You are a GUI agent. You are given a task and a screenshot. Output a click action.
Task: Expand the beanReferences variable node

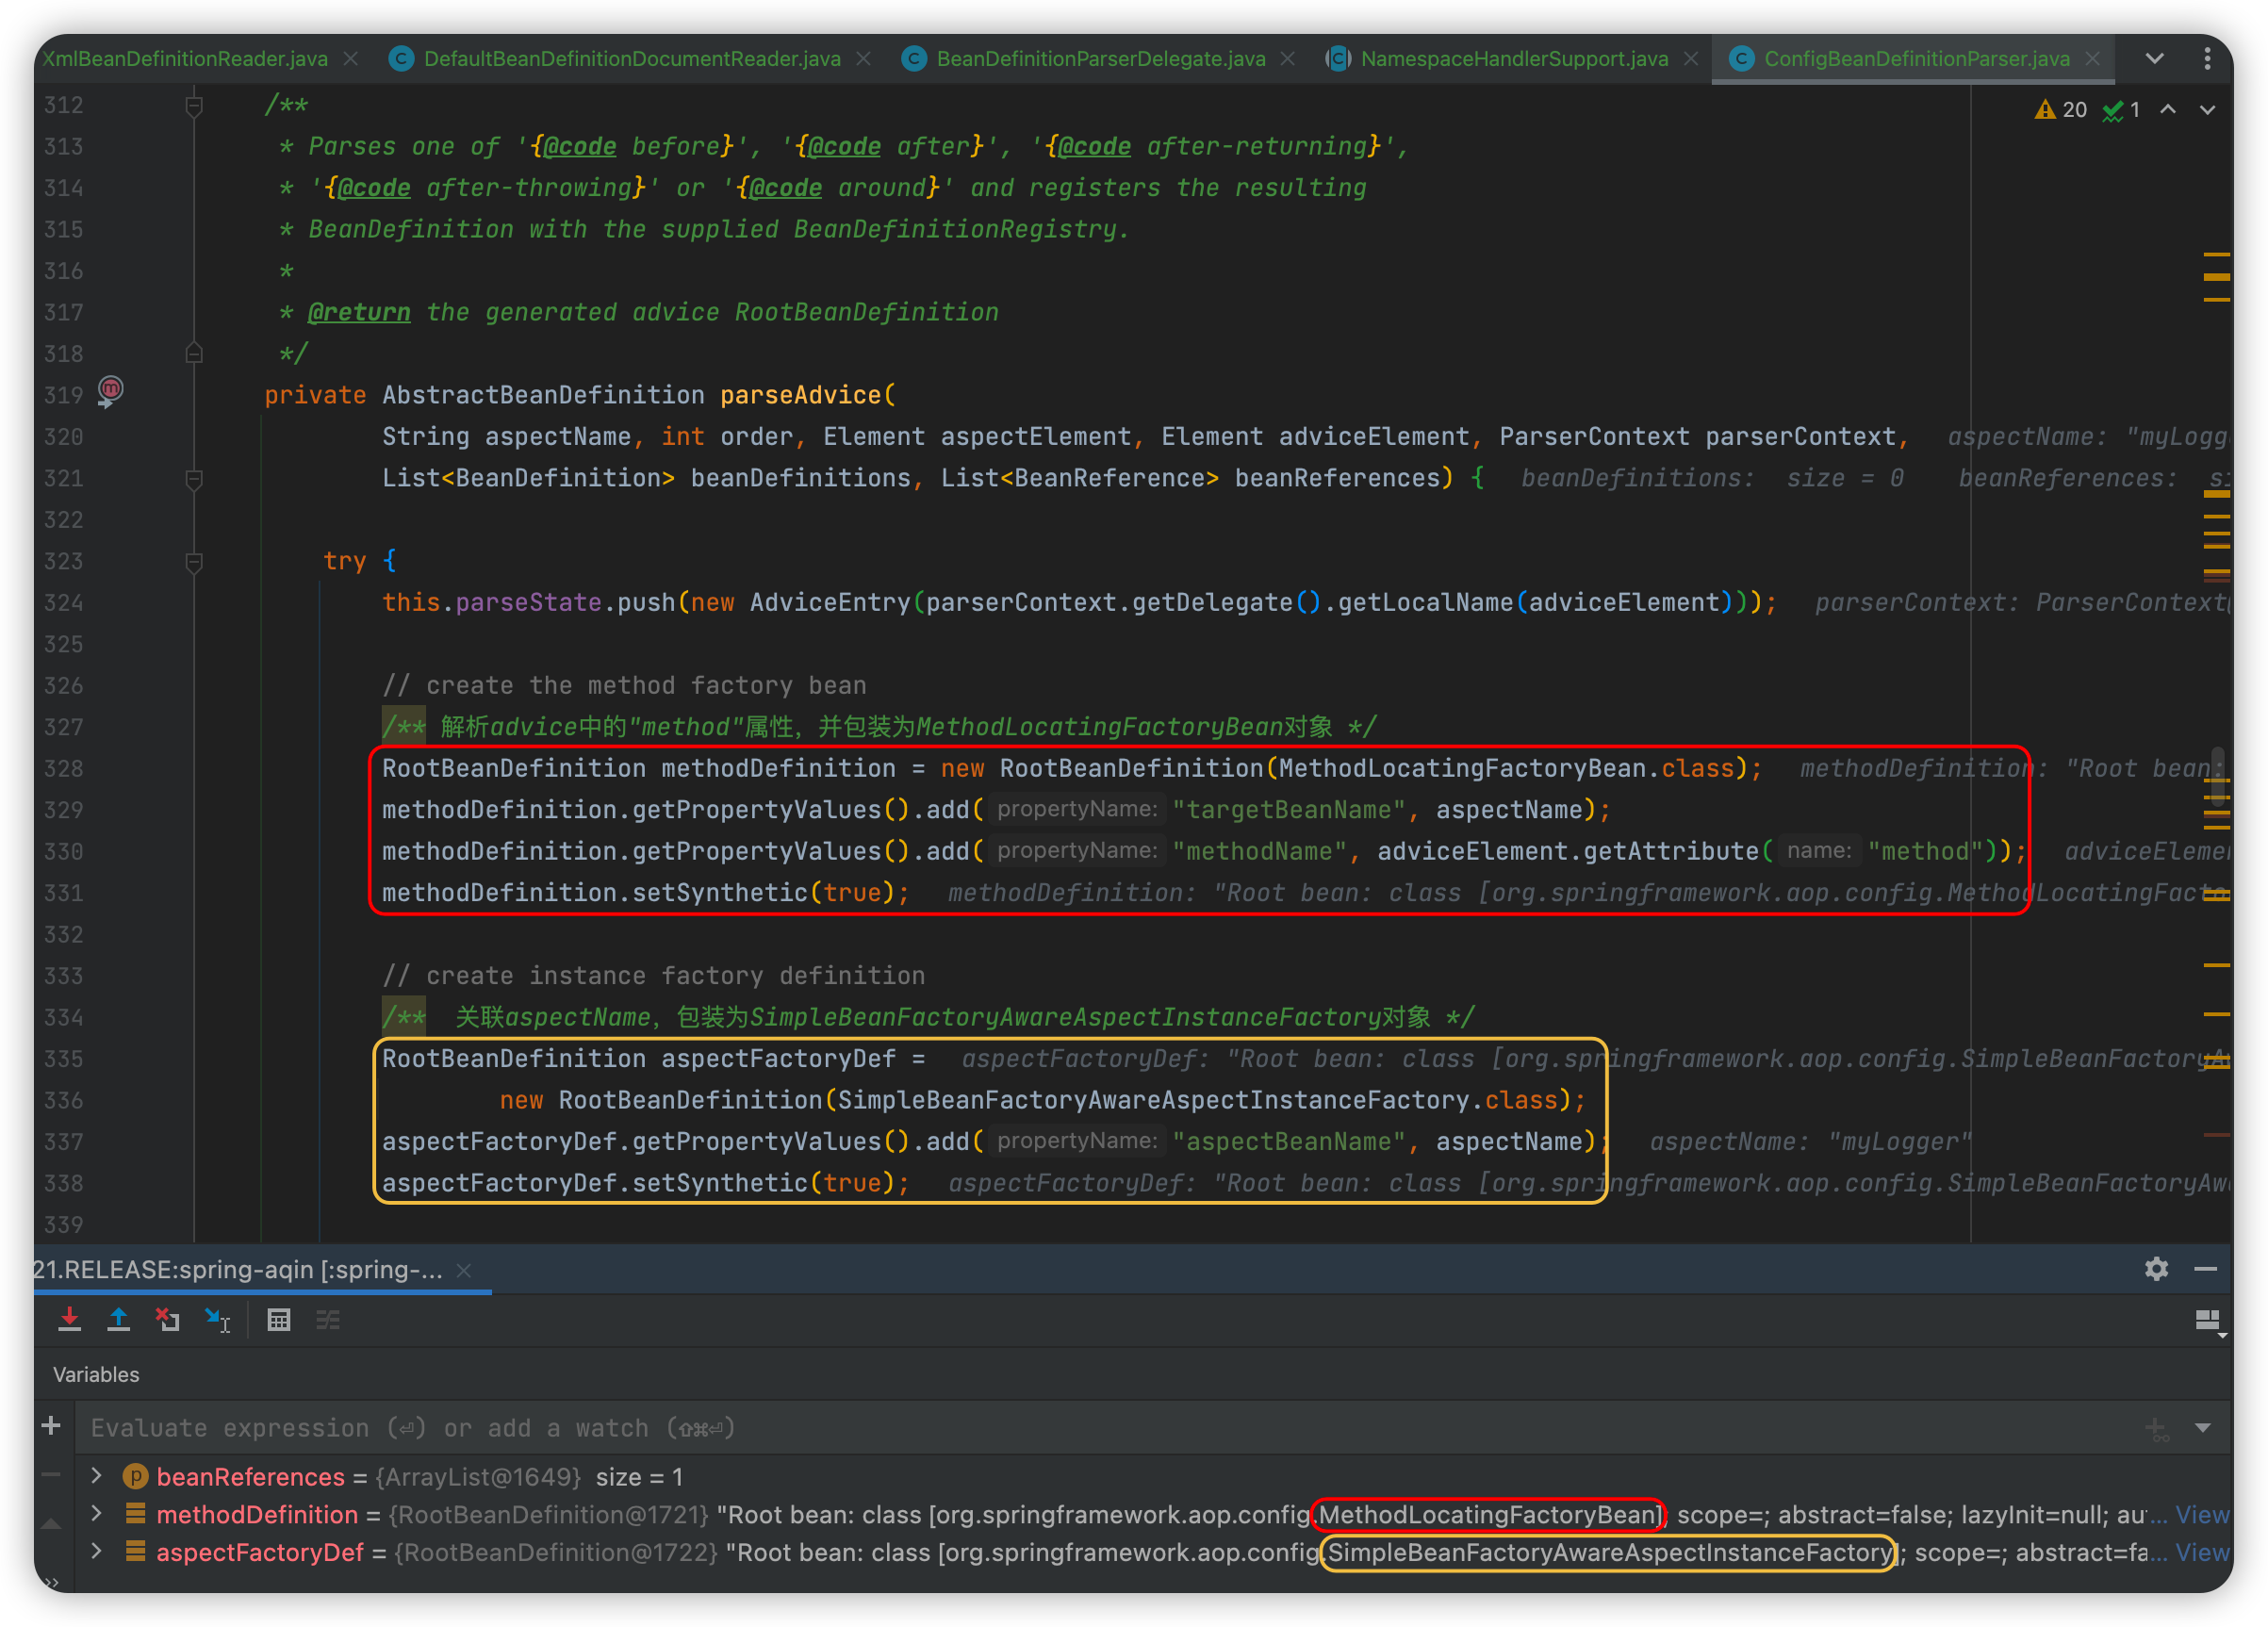click(x=96, y=1476)
